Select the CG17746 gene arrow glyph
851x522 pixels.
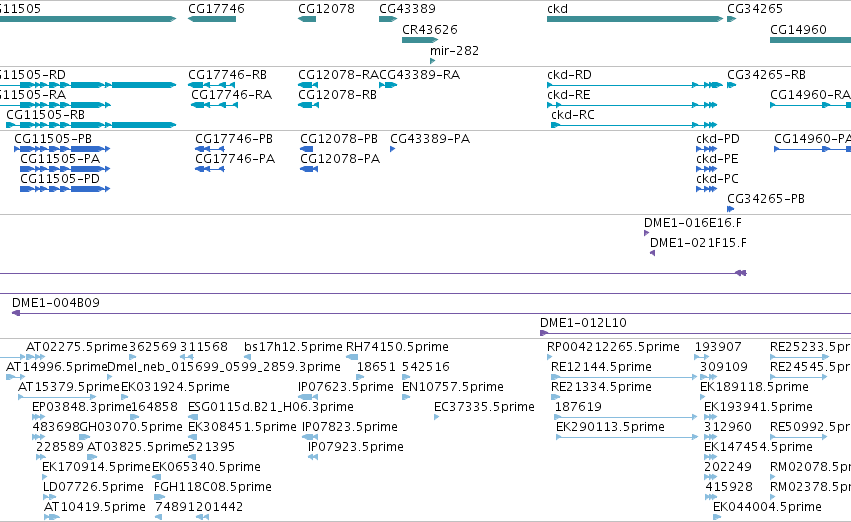212,19
